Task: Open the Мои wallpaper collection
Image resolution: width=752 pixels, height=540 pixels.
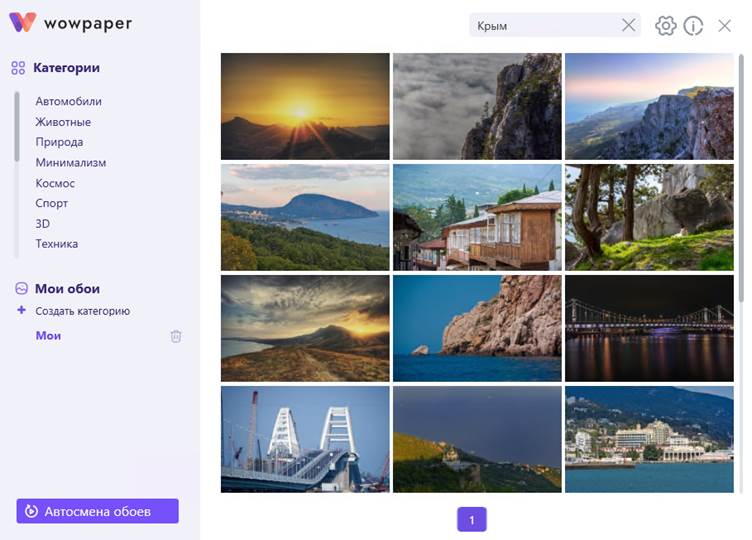Action: click(x=48, y=336)
